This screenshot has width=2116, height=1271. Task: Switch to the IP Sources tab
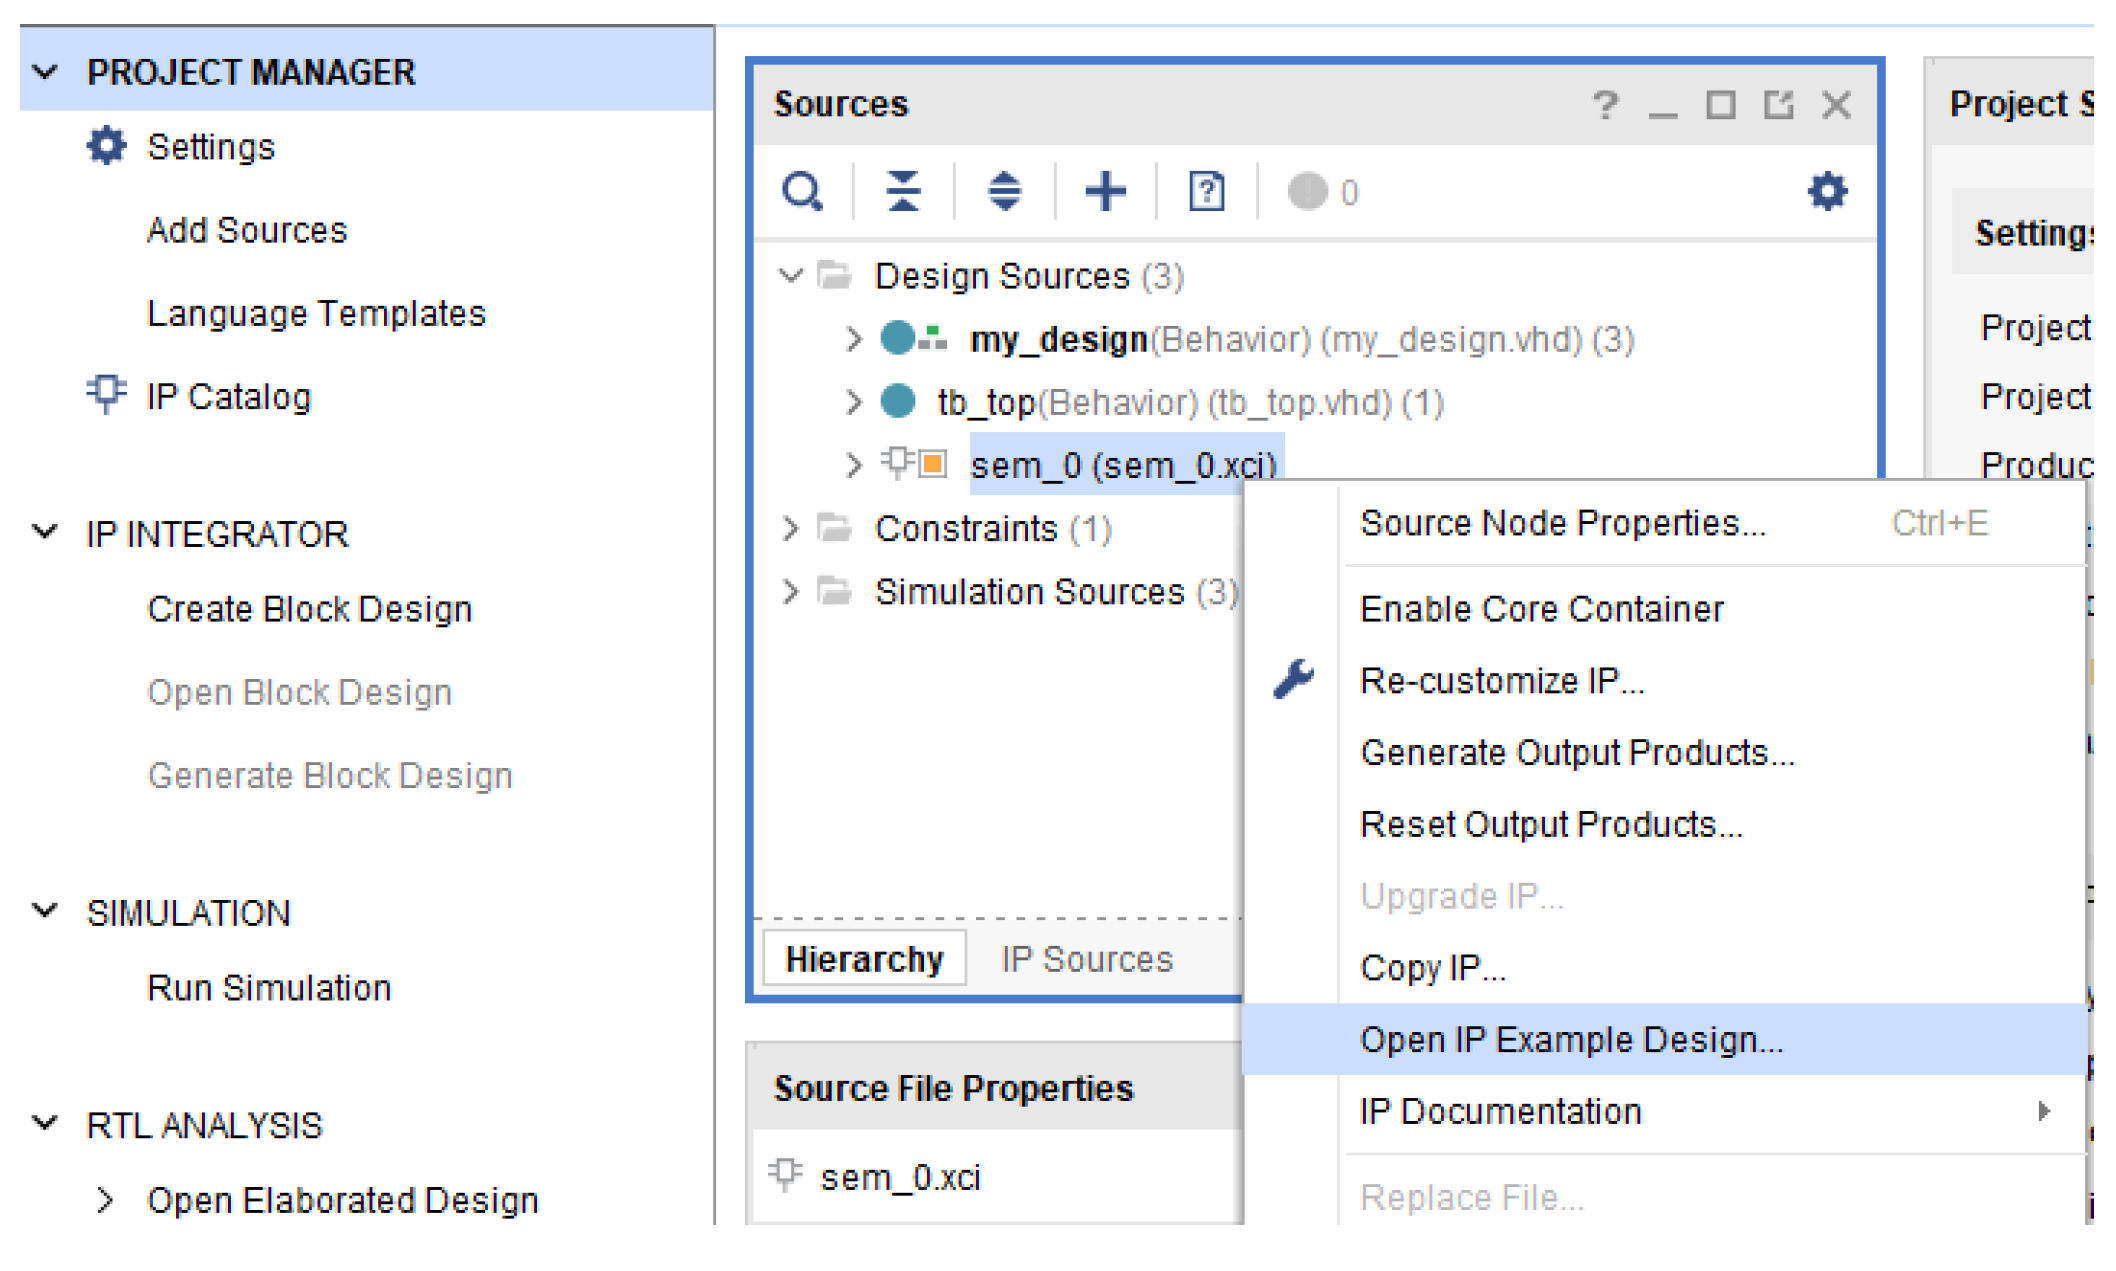tap(1086, 959)
